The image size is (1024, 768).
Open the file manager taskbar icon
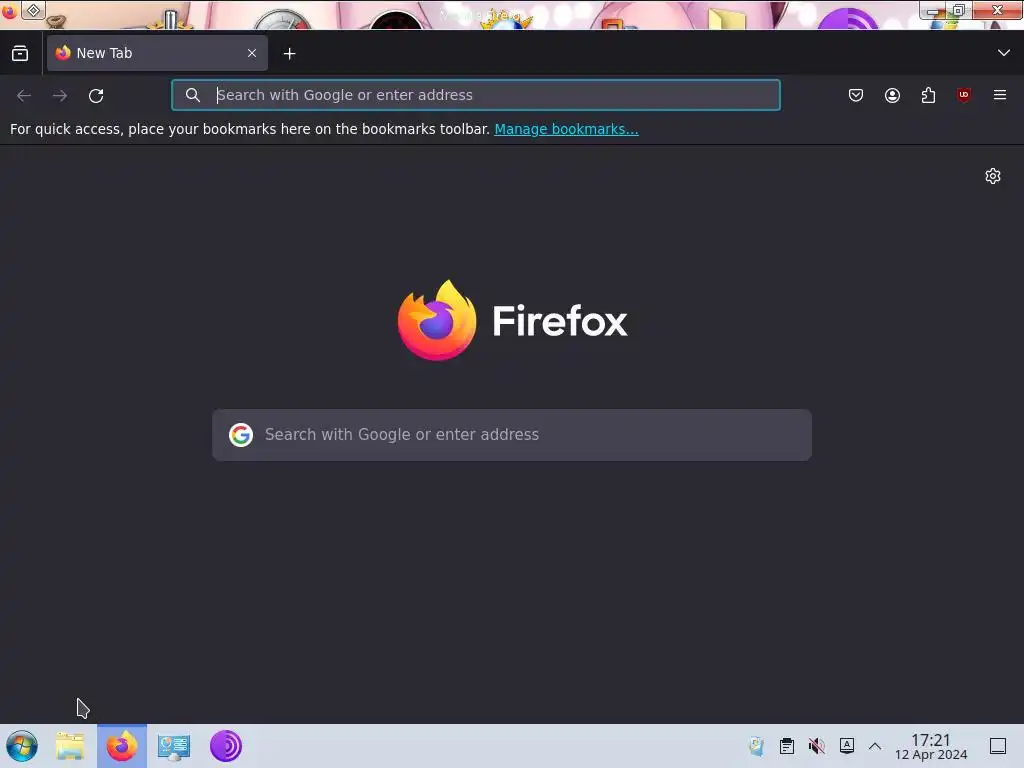pos(70,746)
